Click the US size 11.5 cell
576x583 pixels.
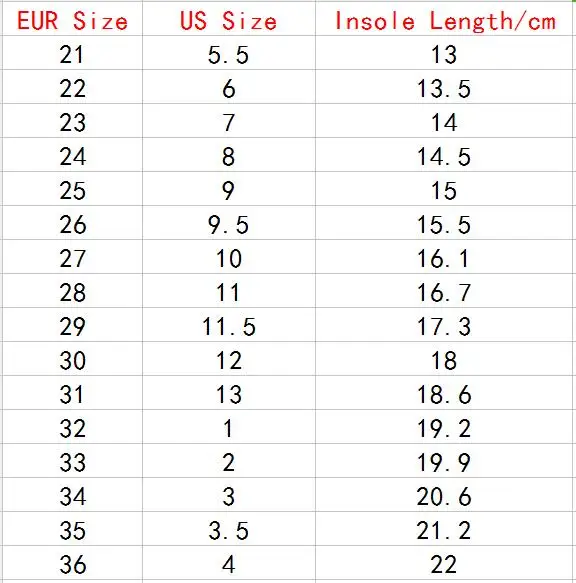click(229, 325)
